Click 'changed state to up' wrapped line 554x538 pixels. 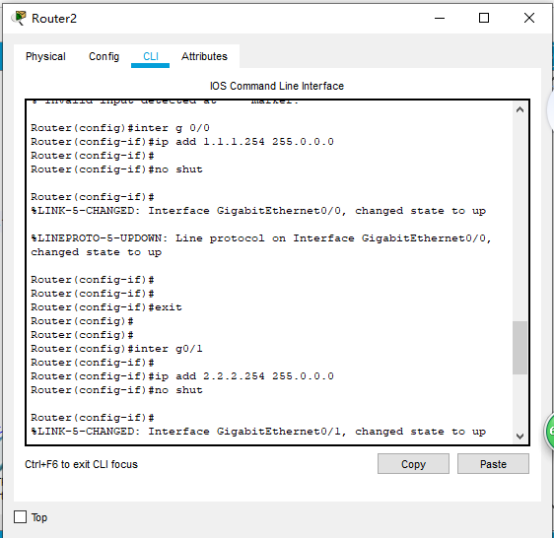pyautogui.click(x=96, y=252)
